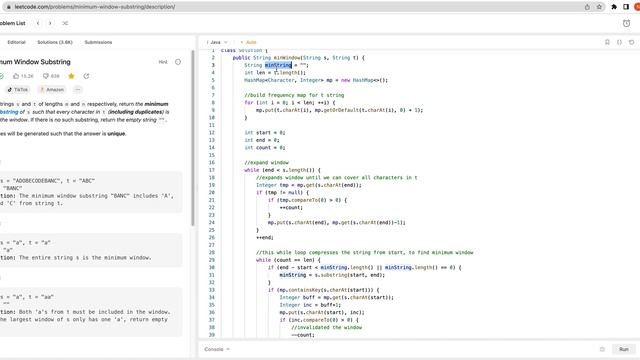Open the timer alarm clock icon
Screen dimensions: 640x360
click(627, 23)
